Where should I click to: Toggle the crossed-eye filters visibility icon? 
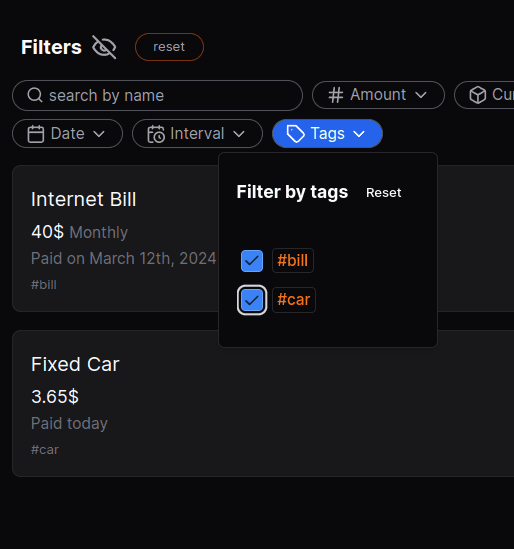tap(104, 47)
